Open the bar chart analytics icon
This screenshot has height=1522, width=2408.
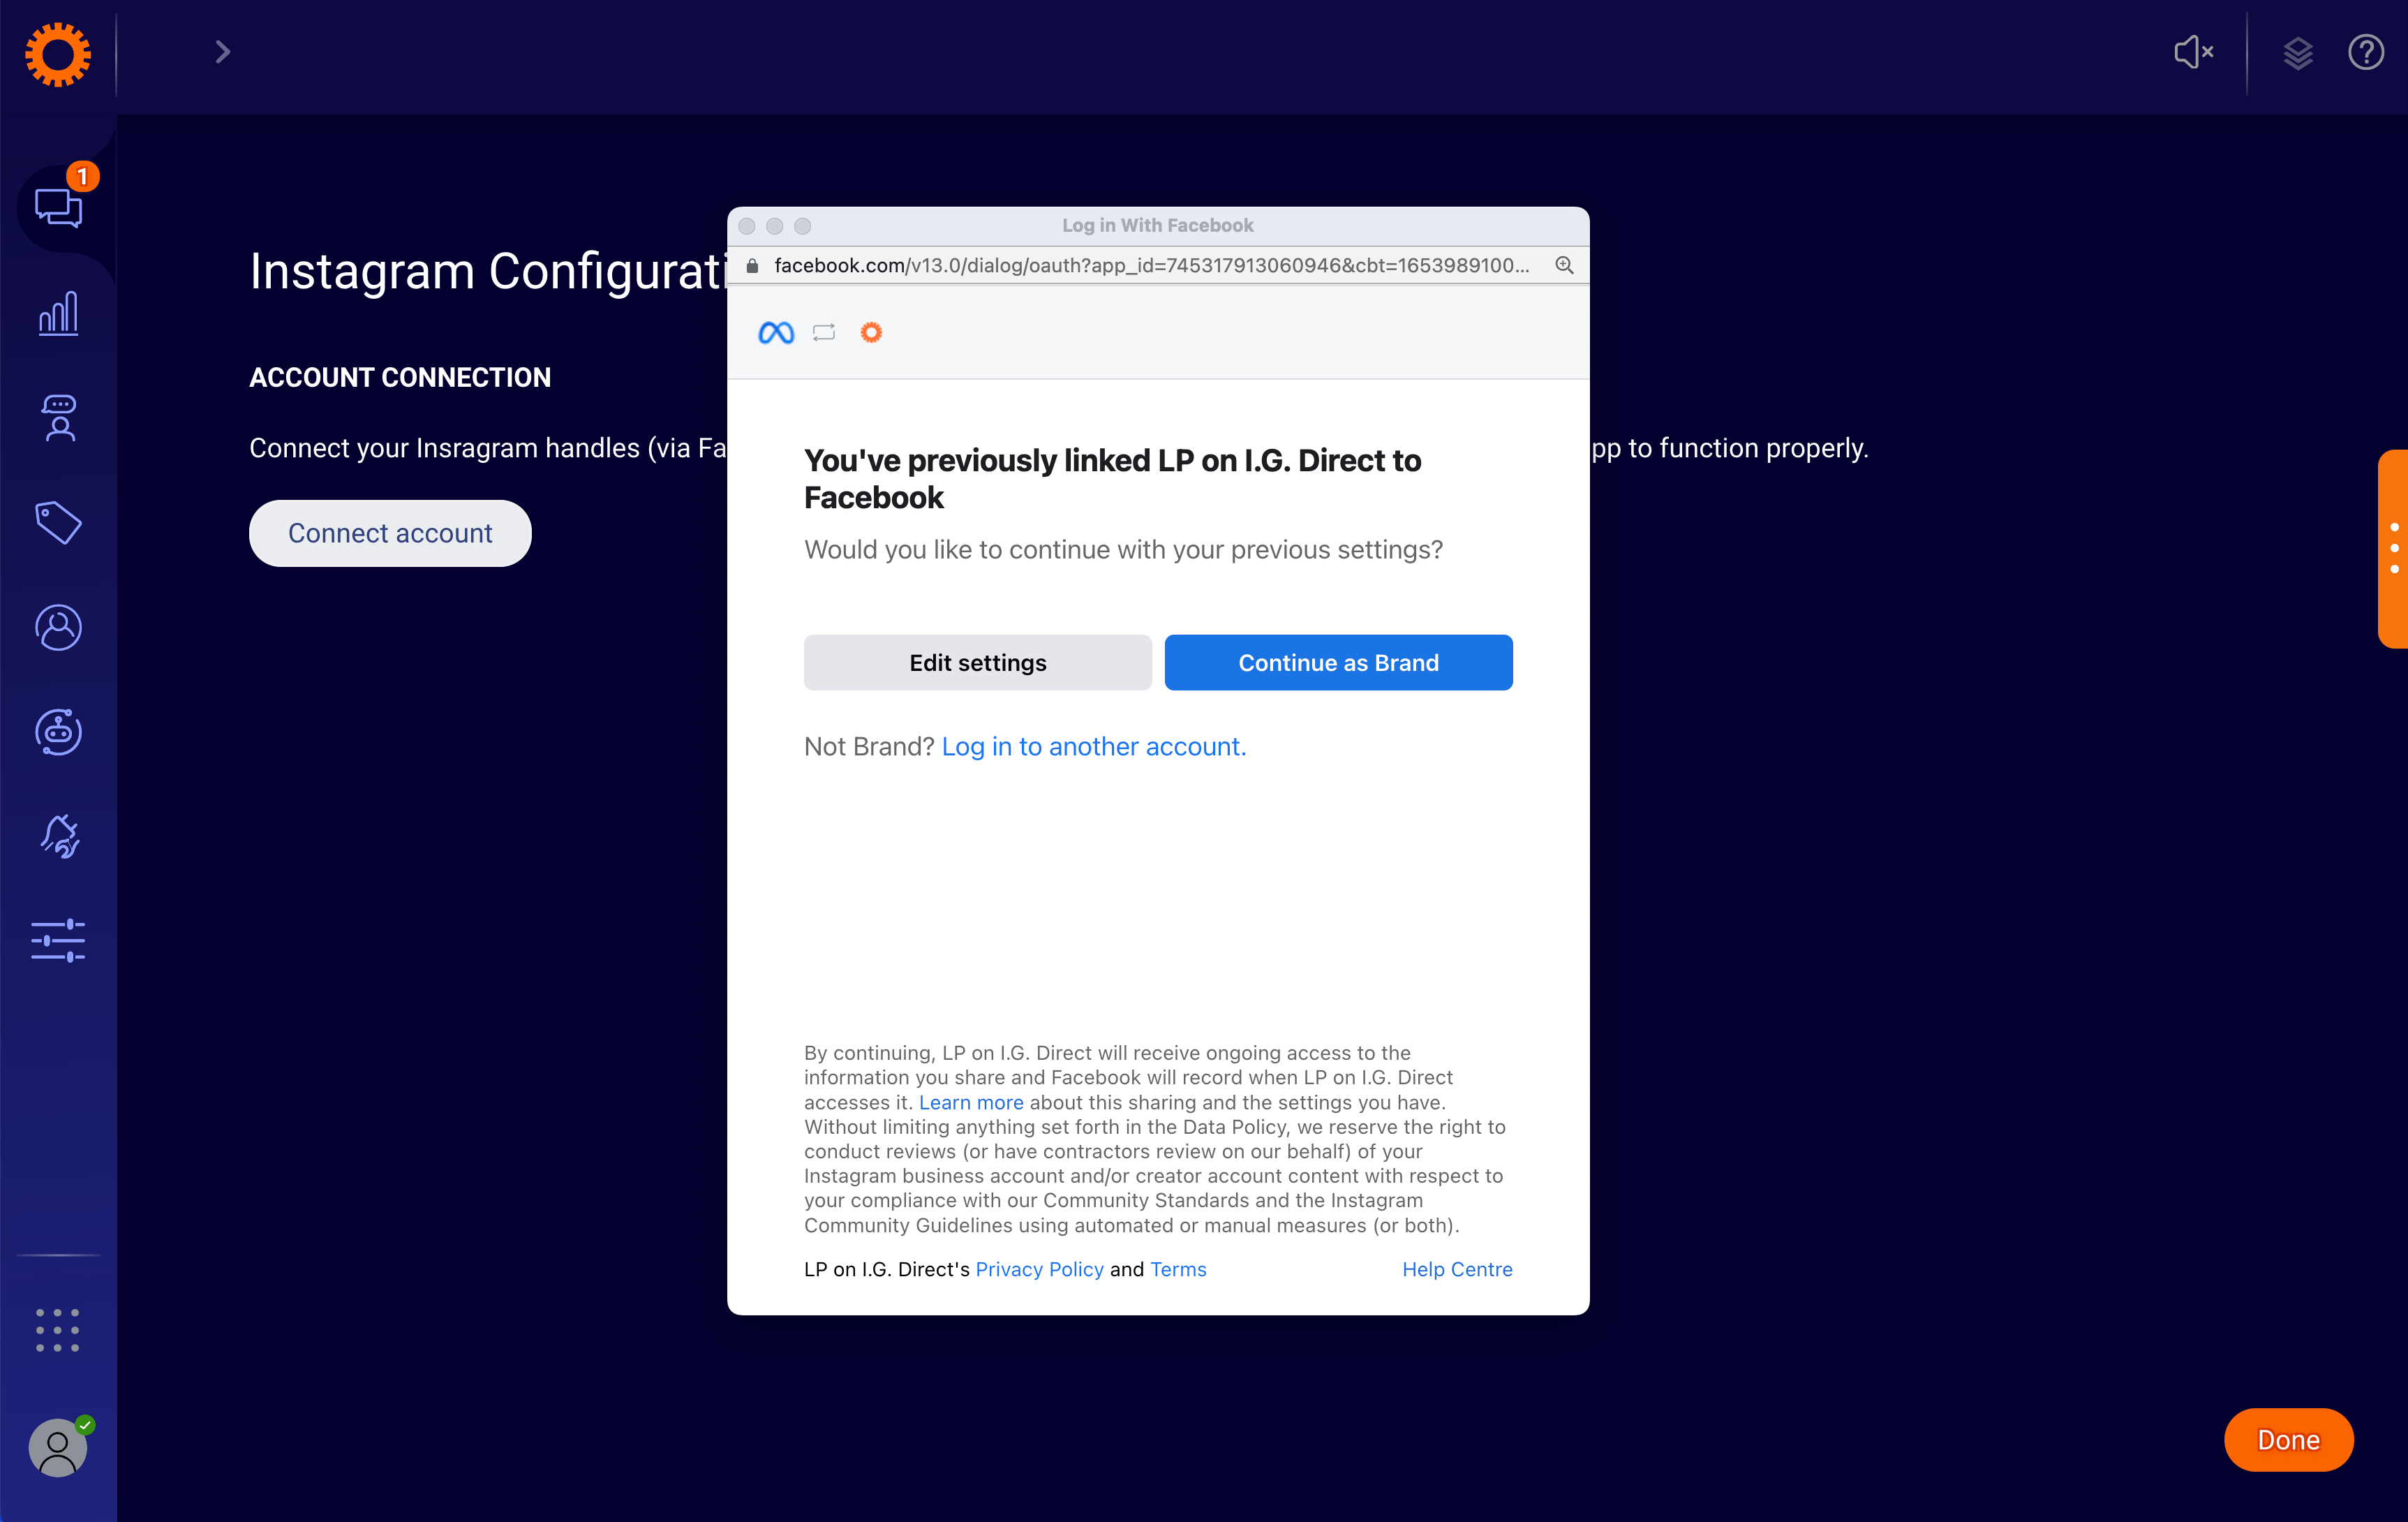click(x=59, y=313)
